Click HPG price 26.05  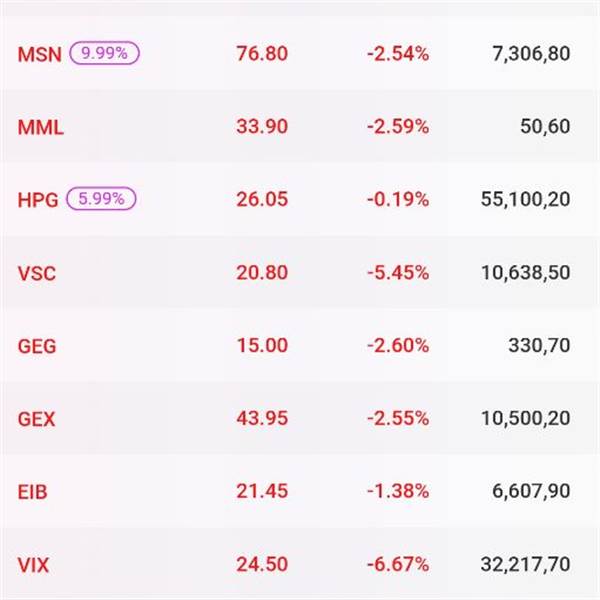[262, 199]
